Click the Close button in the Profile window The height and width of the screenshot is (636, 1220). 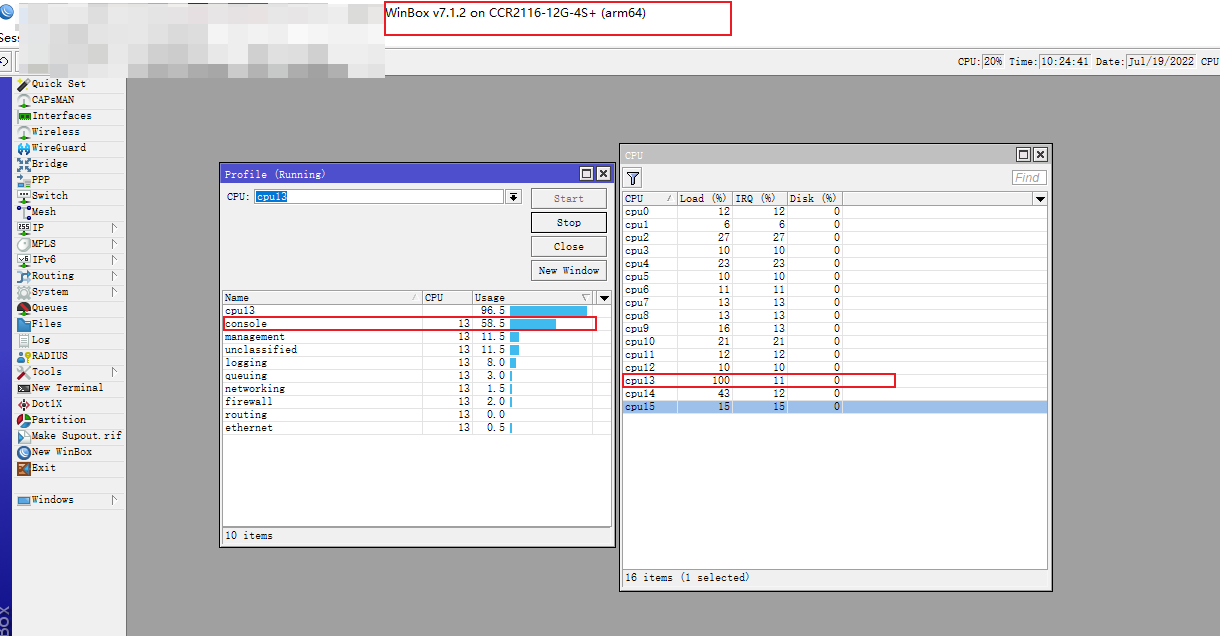[569, 246]
